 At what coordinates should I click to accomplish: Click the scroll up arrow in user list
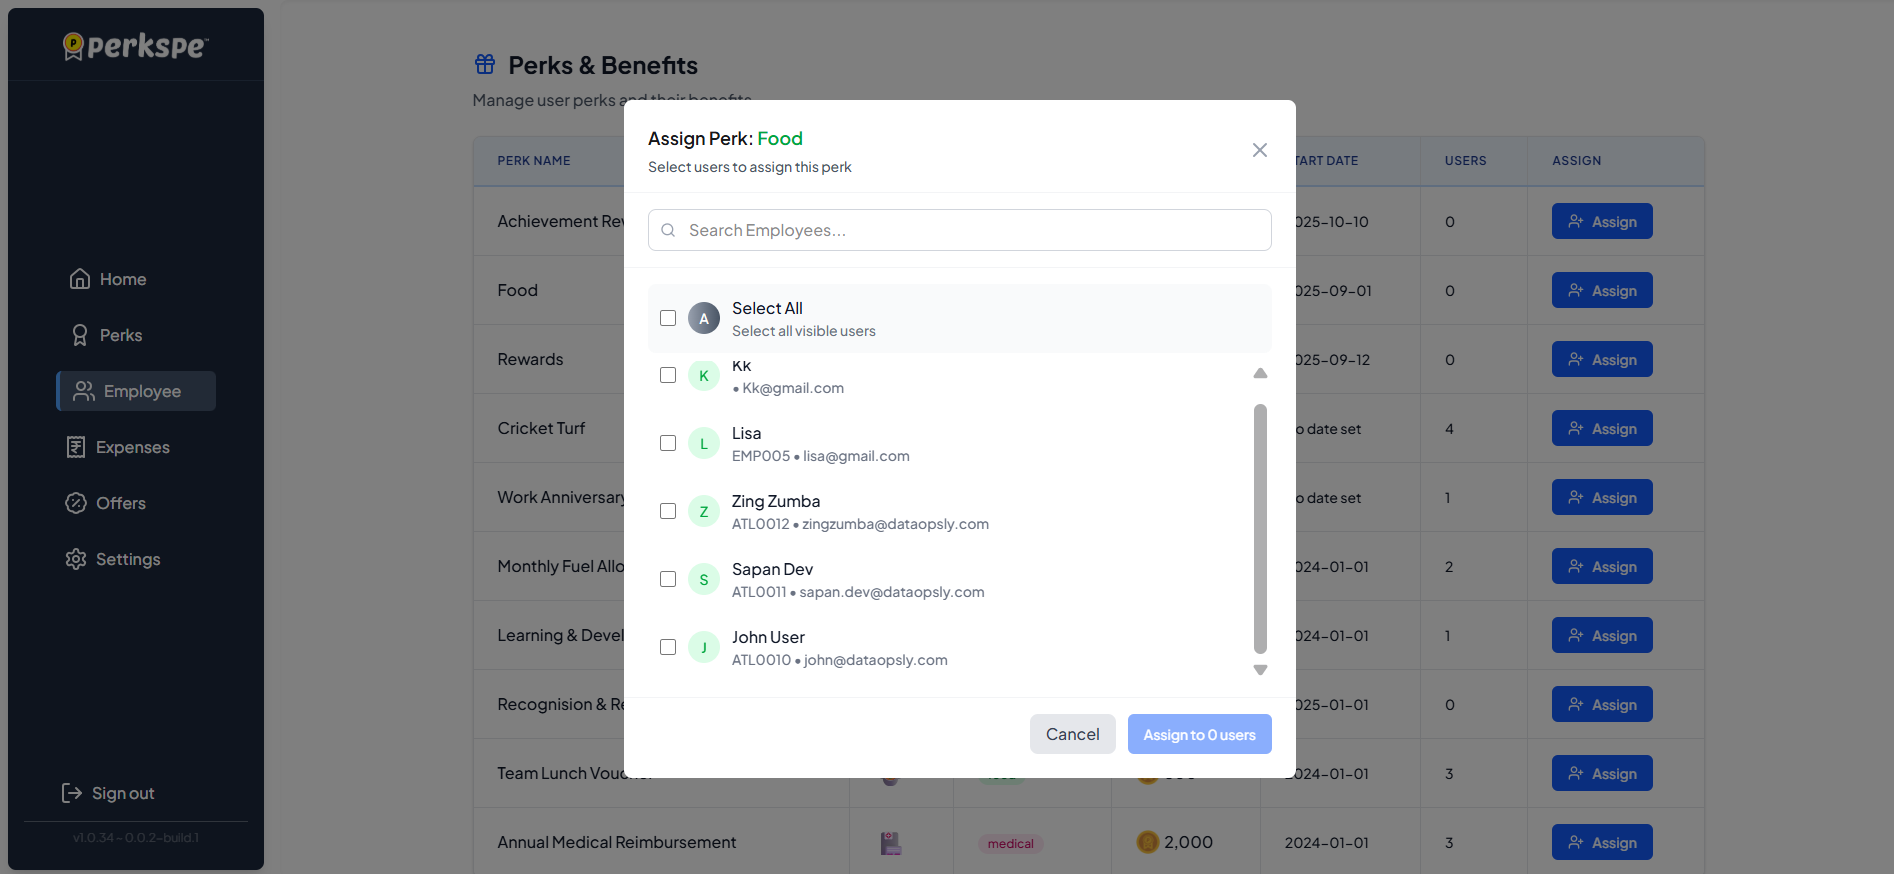tap(1260, 373)
